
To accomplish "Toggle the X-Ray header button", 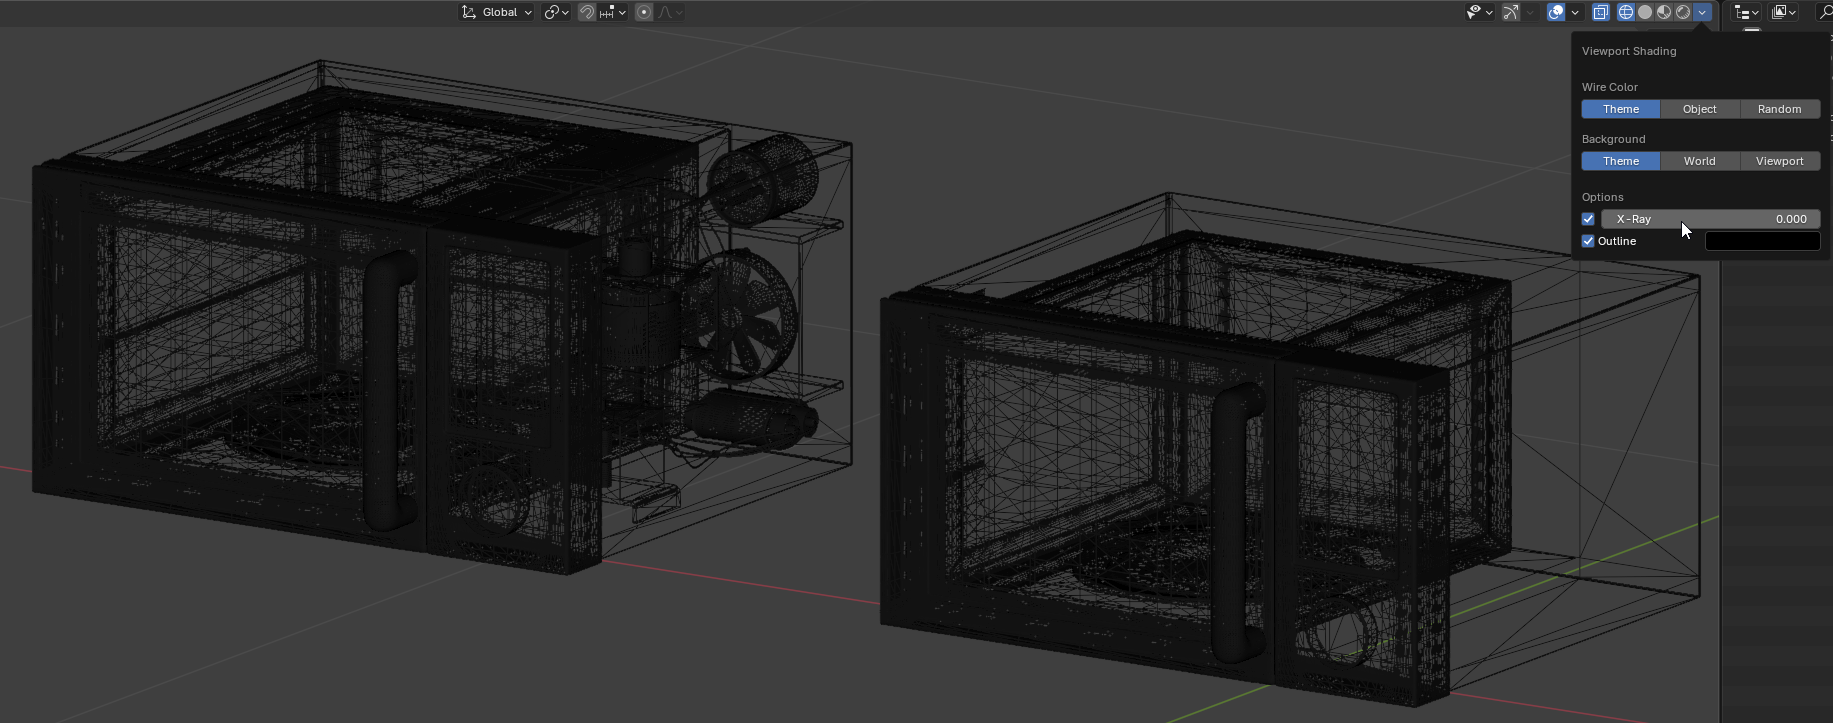I will pos(1601,12).
